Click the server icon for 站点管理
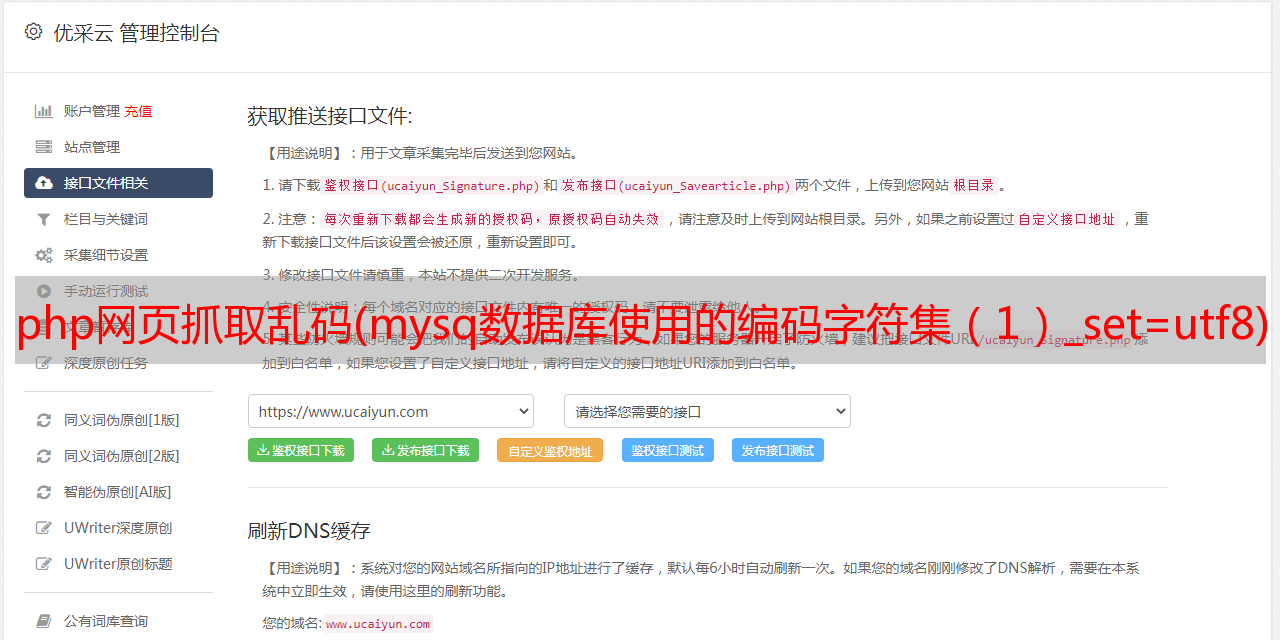 click(x=44, y=147)
